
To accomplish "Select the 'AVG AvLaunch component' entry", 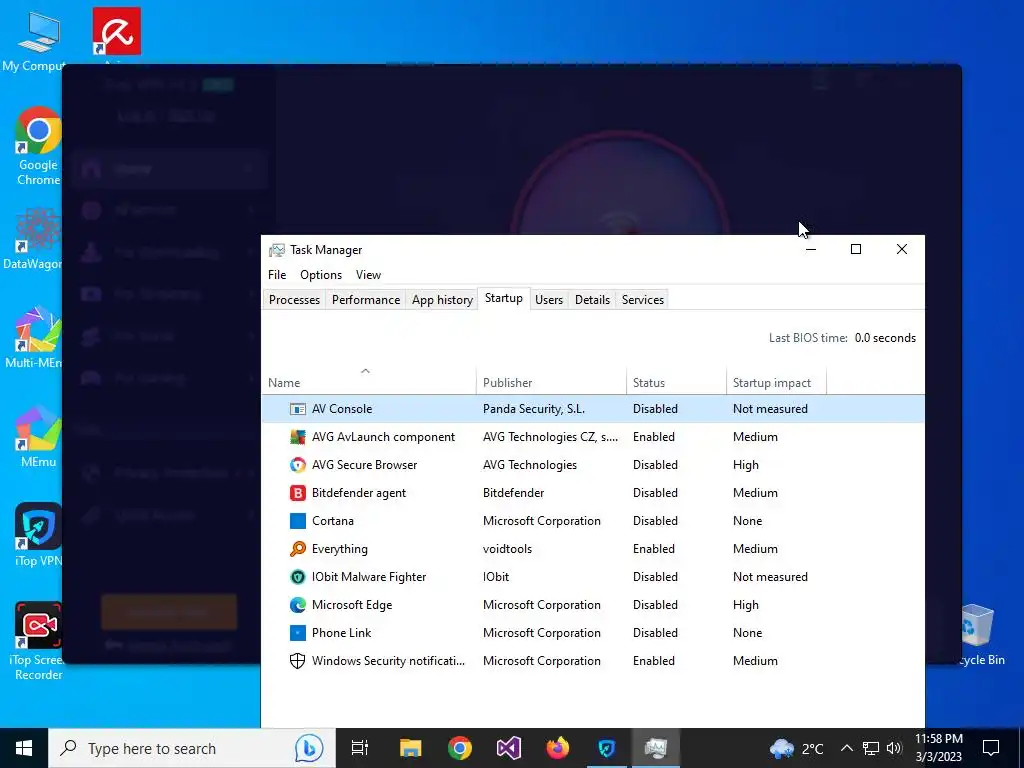I will (x=593, y=437).
